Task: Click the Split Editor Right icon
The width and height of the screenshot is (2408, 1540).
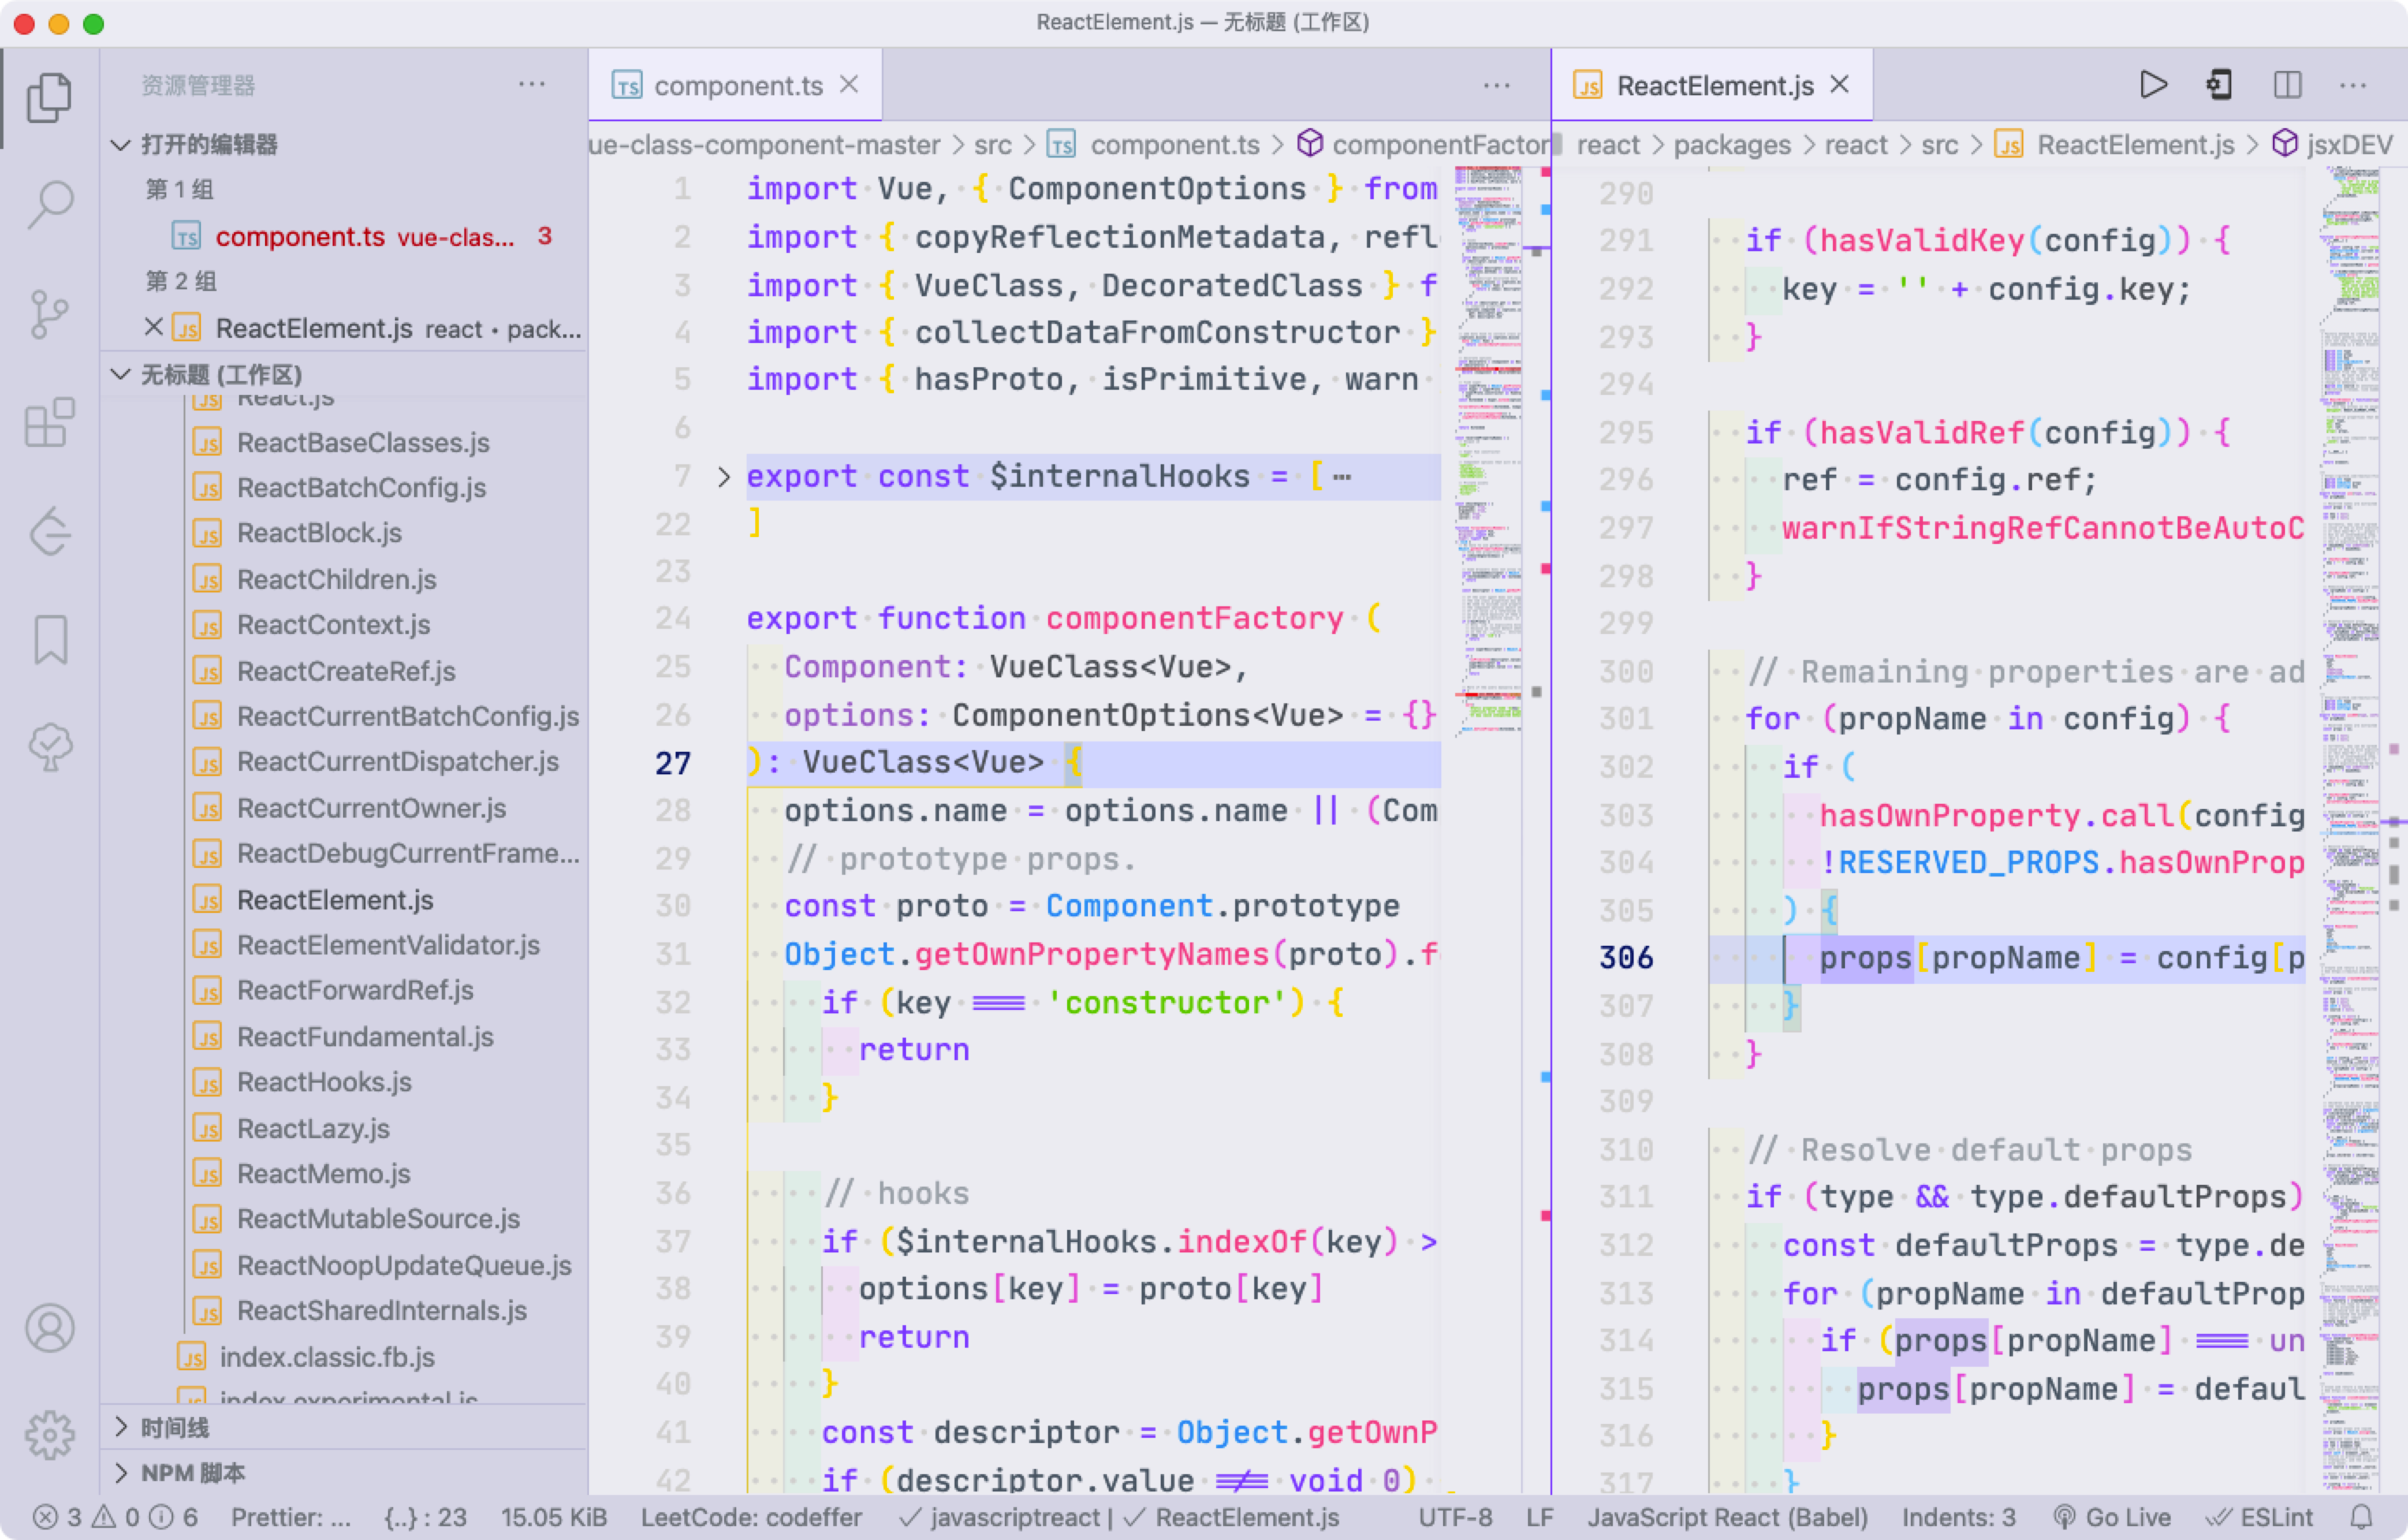Action: (x=2287, y=85)
